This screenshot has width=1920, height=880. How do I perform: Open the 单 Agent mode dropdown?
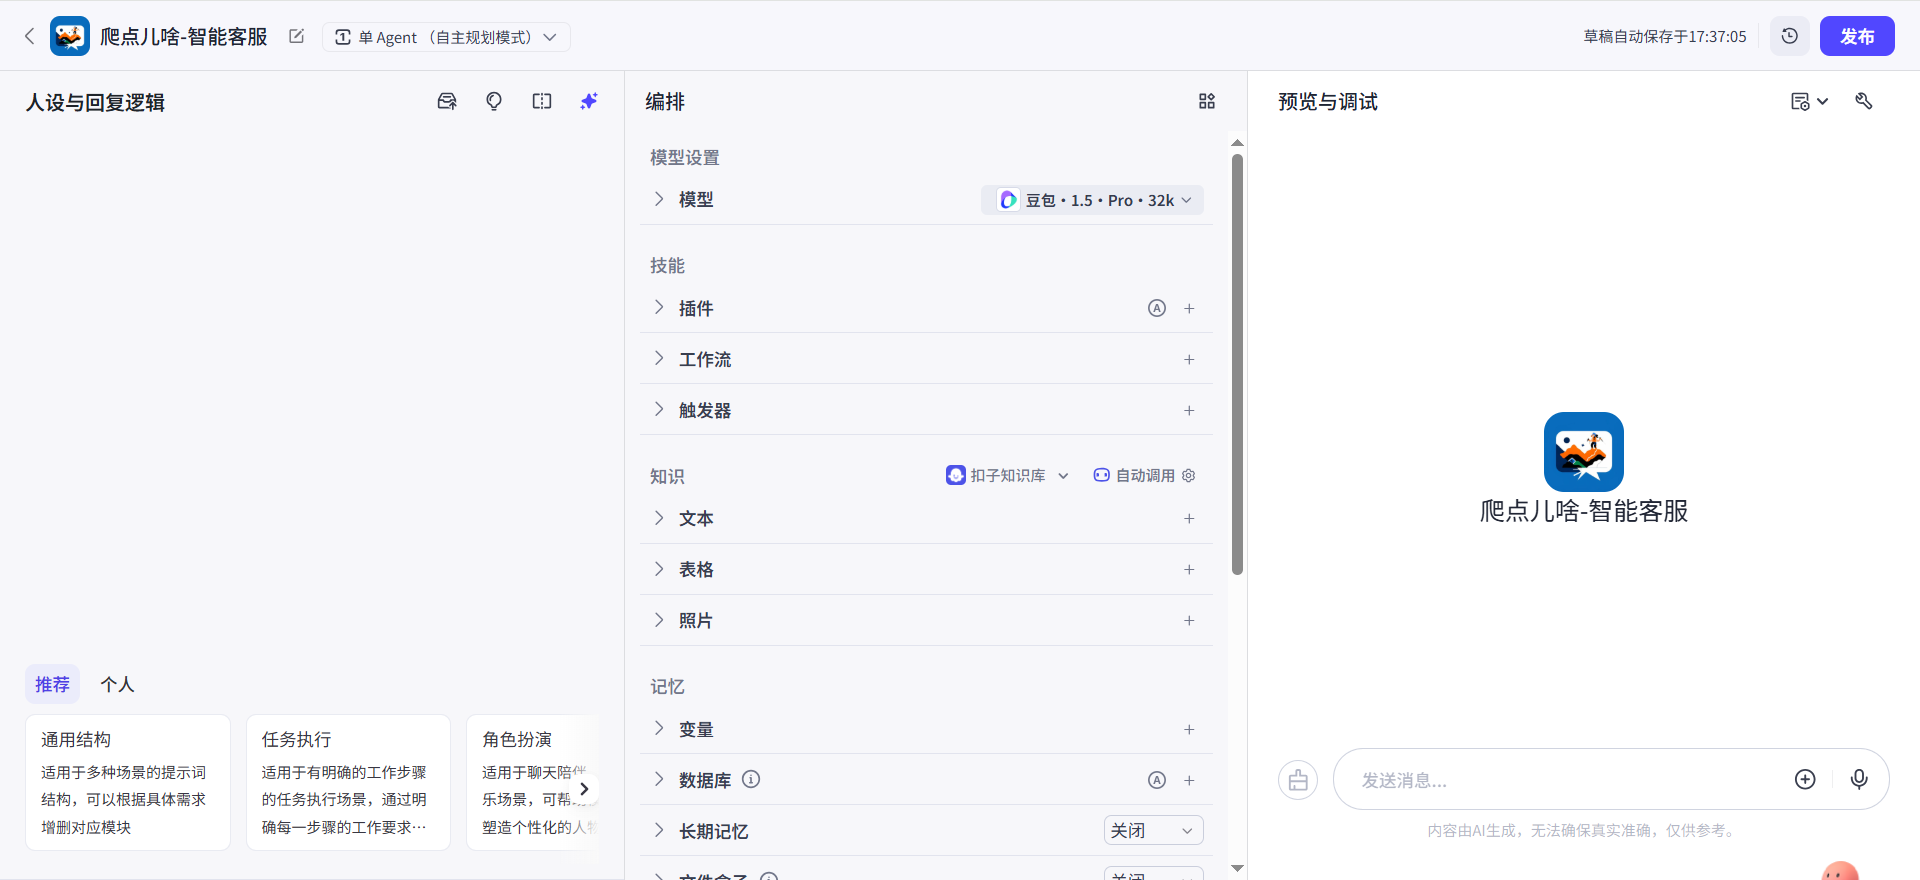coord(446,37)
